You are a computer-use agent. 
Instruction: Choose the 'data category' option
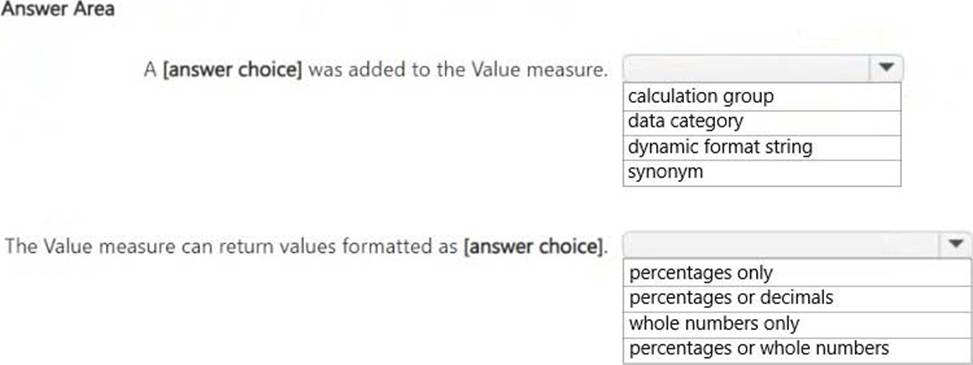(761, 123)
